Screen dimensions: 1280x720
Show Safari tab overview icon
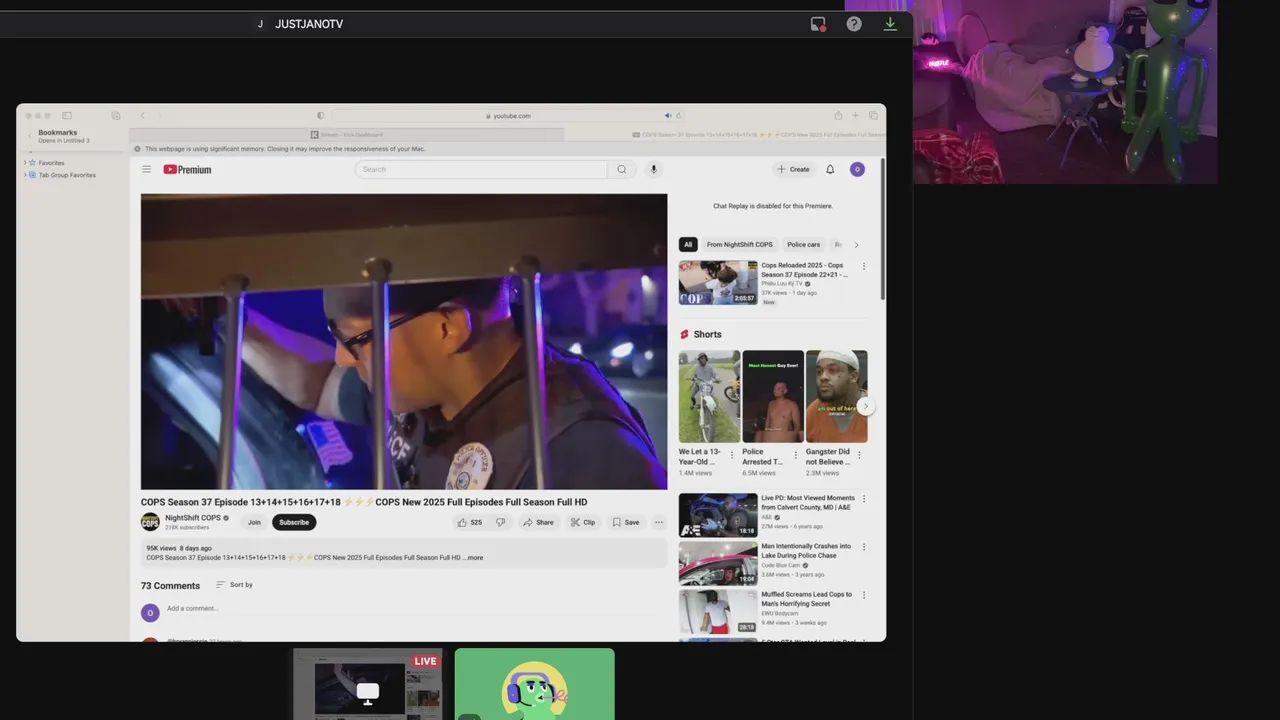[873, 116]
